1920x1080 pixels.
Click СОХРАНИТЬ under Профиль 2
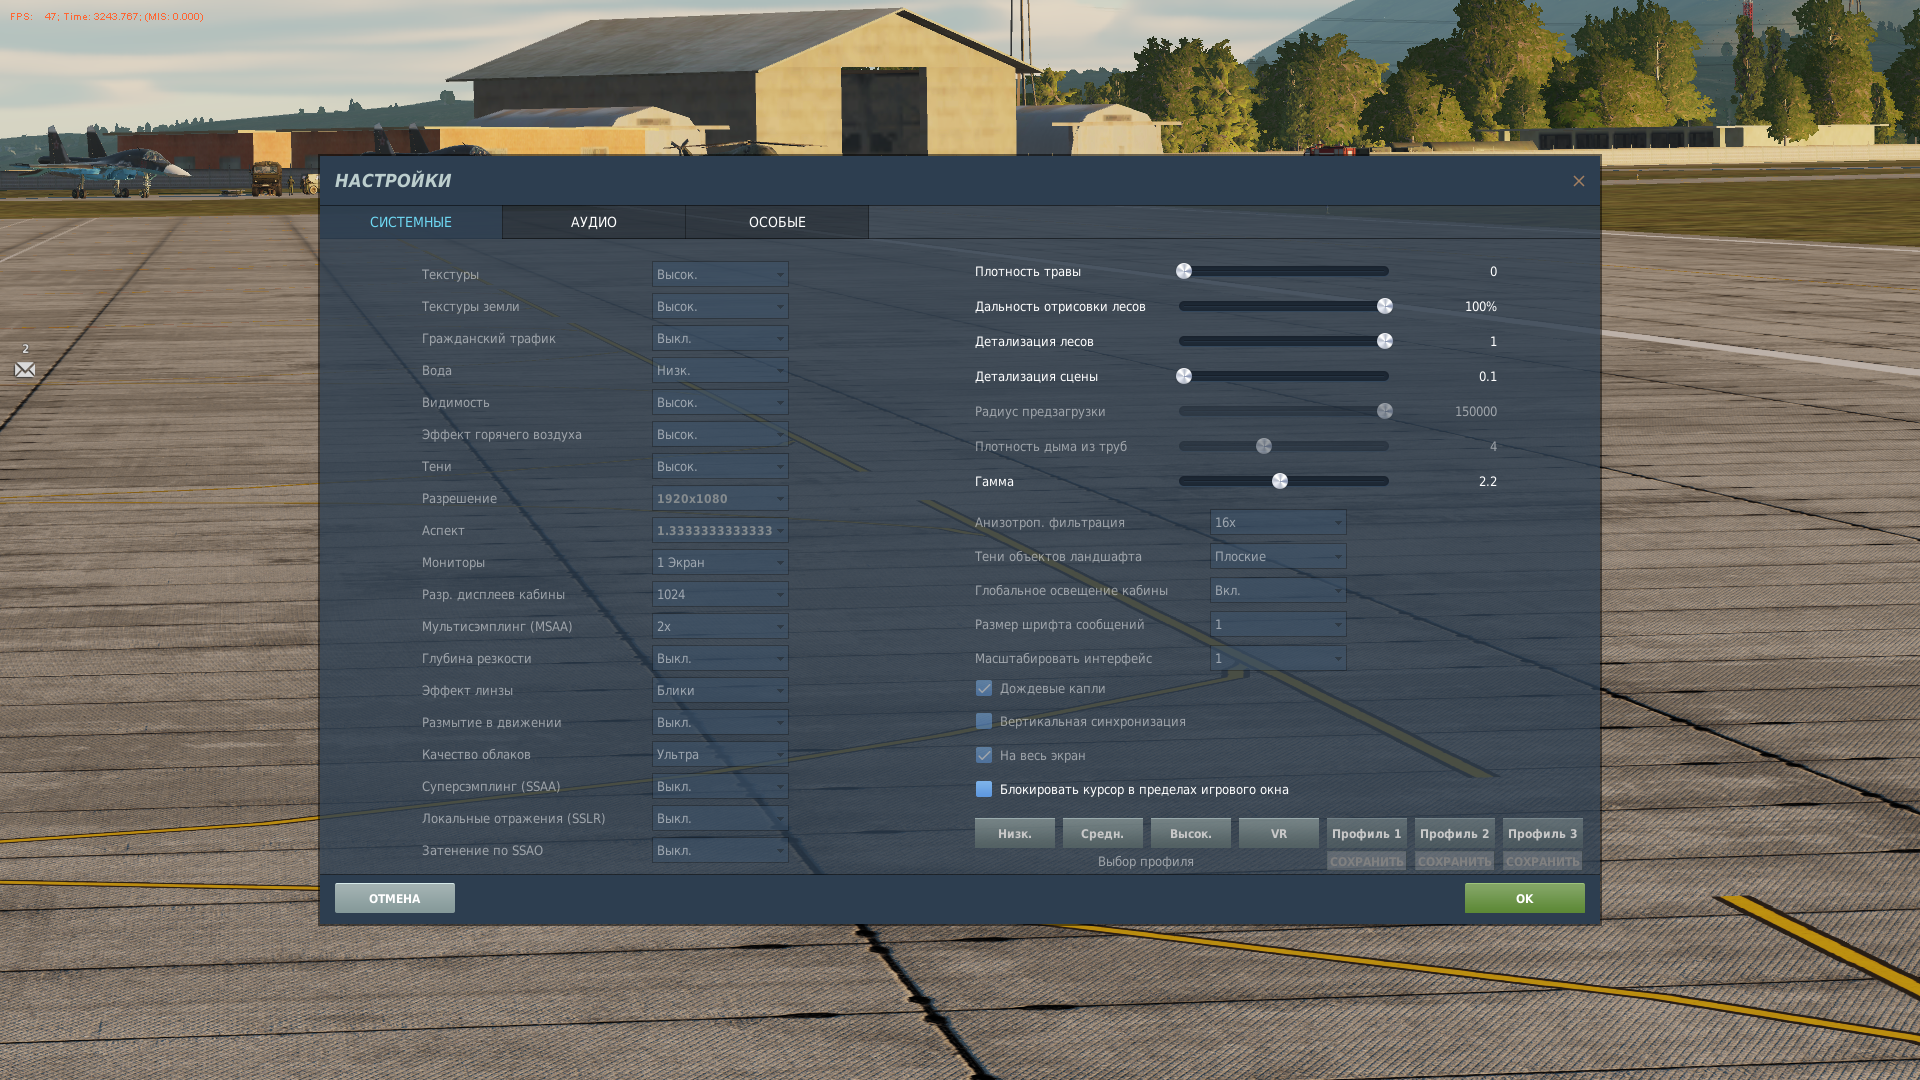tap(1455, 861)
